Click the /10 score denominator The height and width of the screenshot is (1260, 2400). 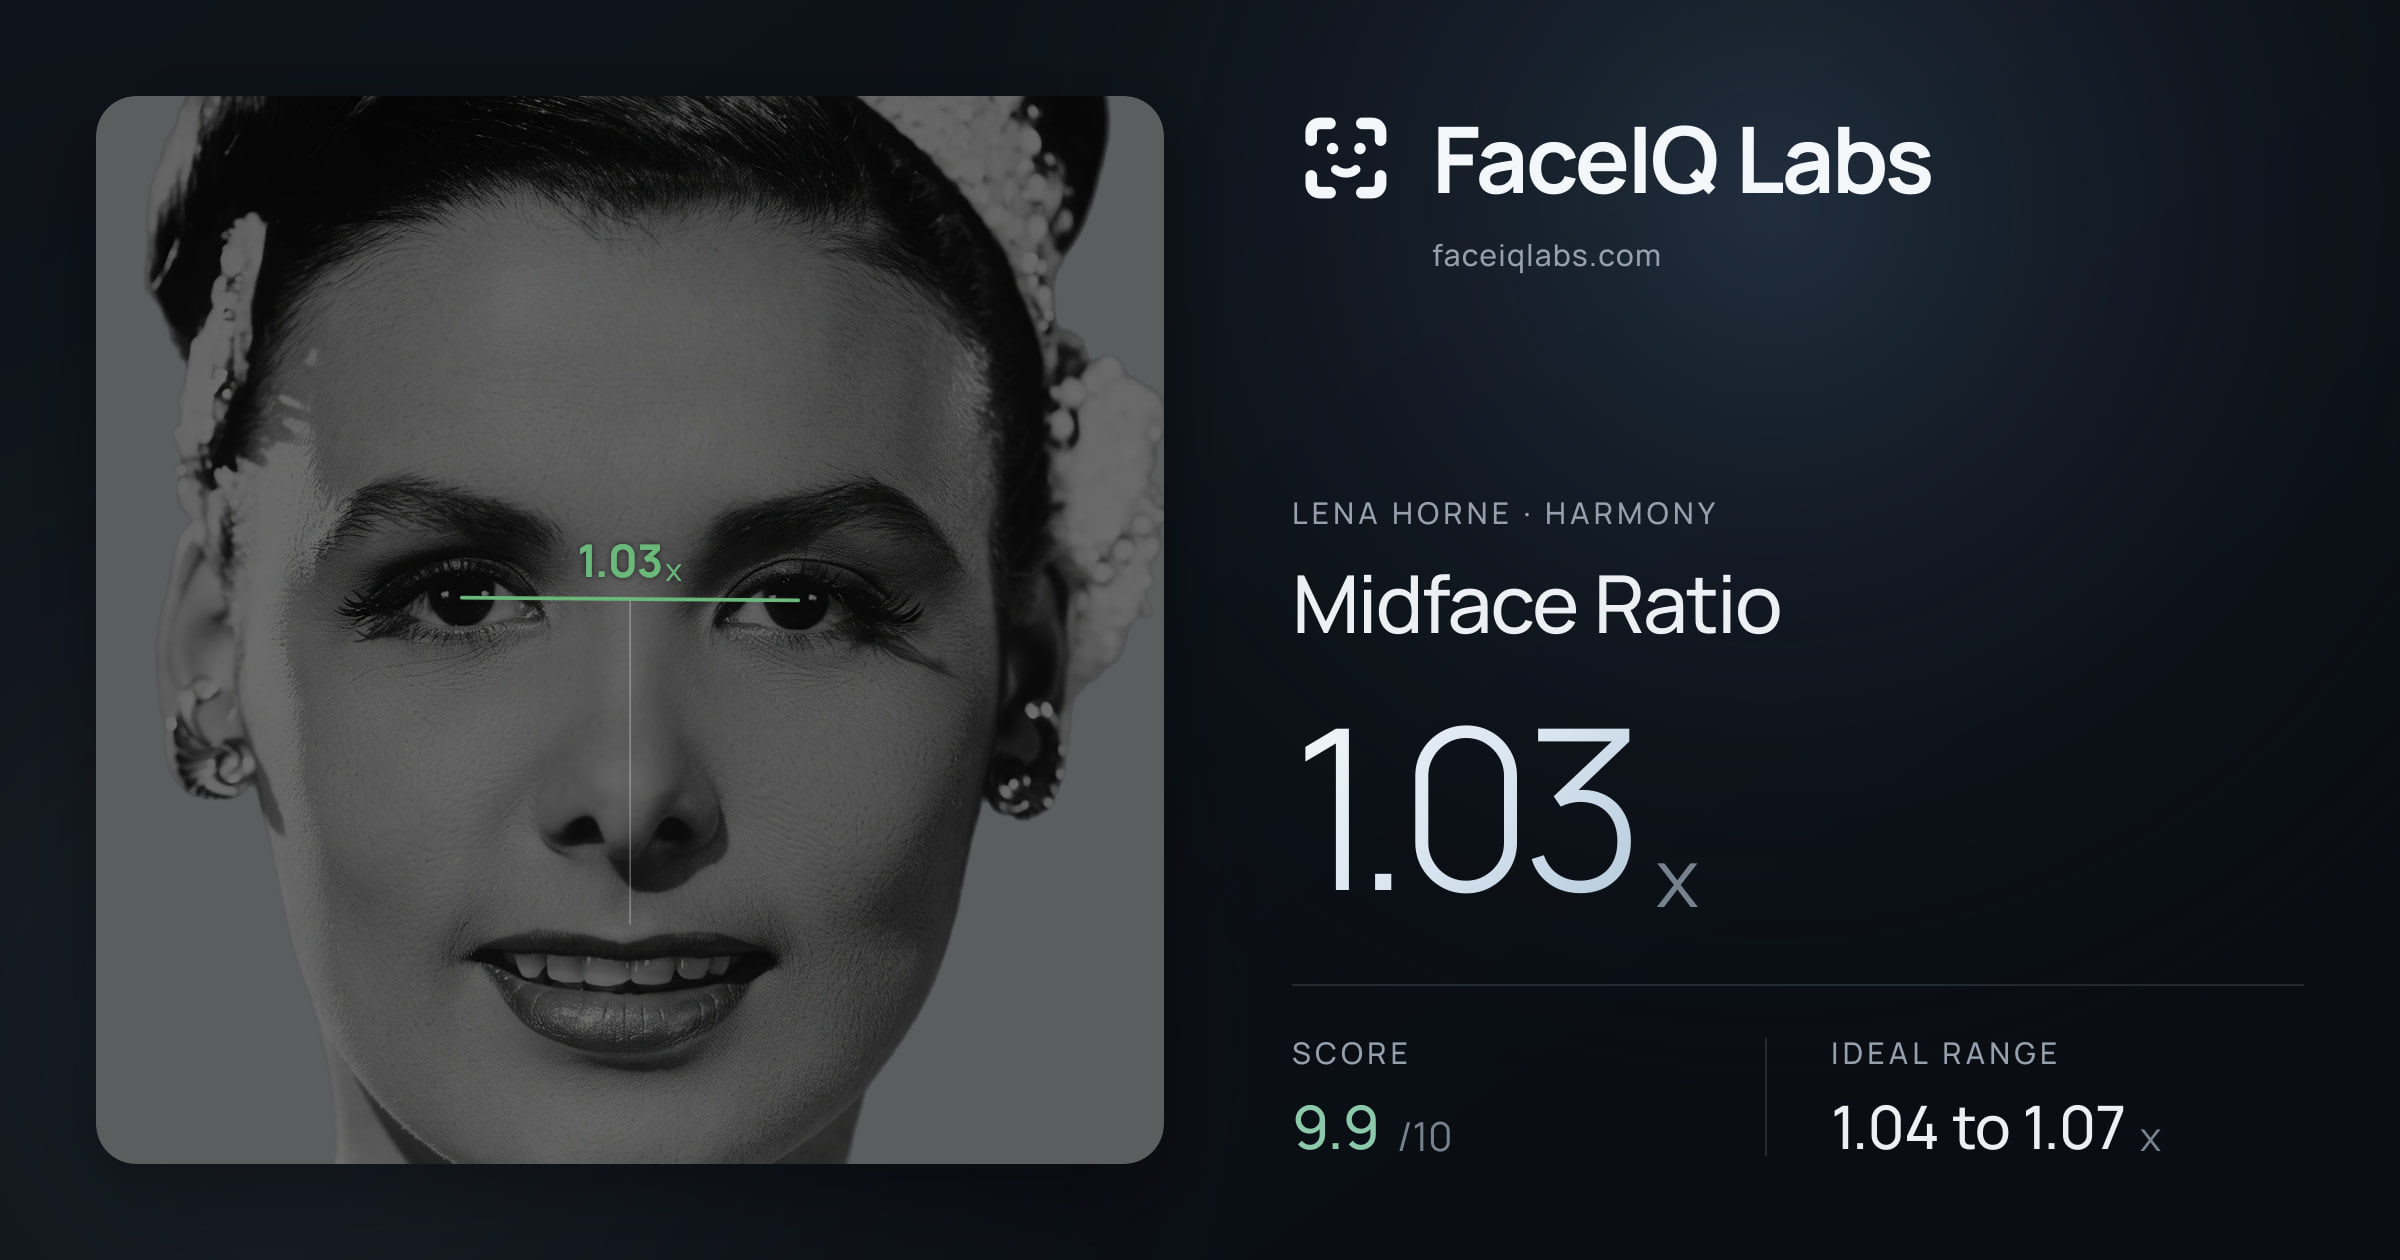pyautogui.click(x=1425, y=1137)
